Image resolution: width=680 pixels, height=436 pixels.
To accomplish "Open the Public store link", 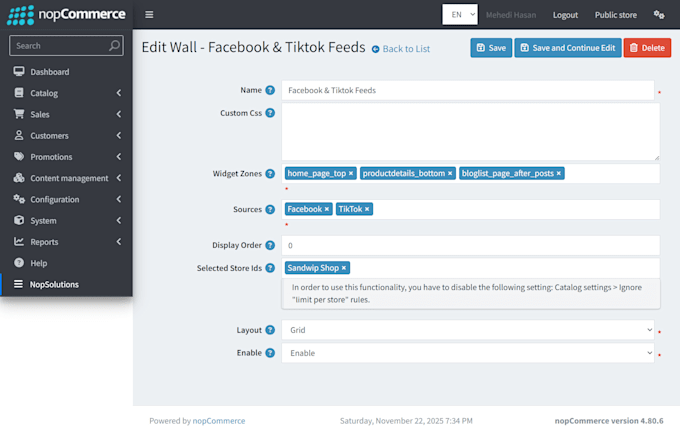I will tap(615, 15).
